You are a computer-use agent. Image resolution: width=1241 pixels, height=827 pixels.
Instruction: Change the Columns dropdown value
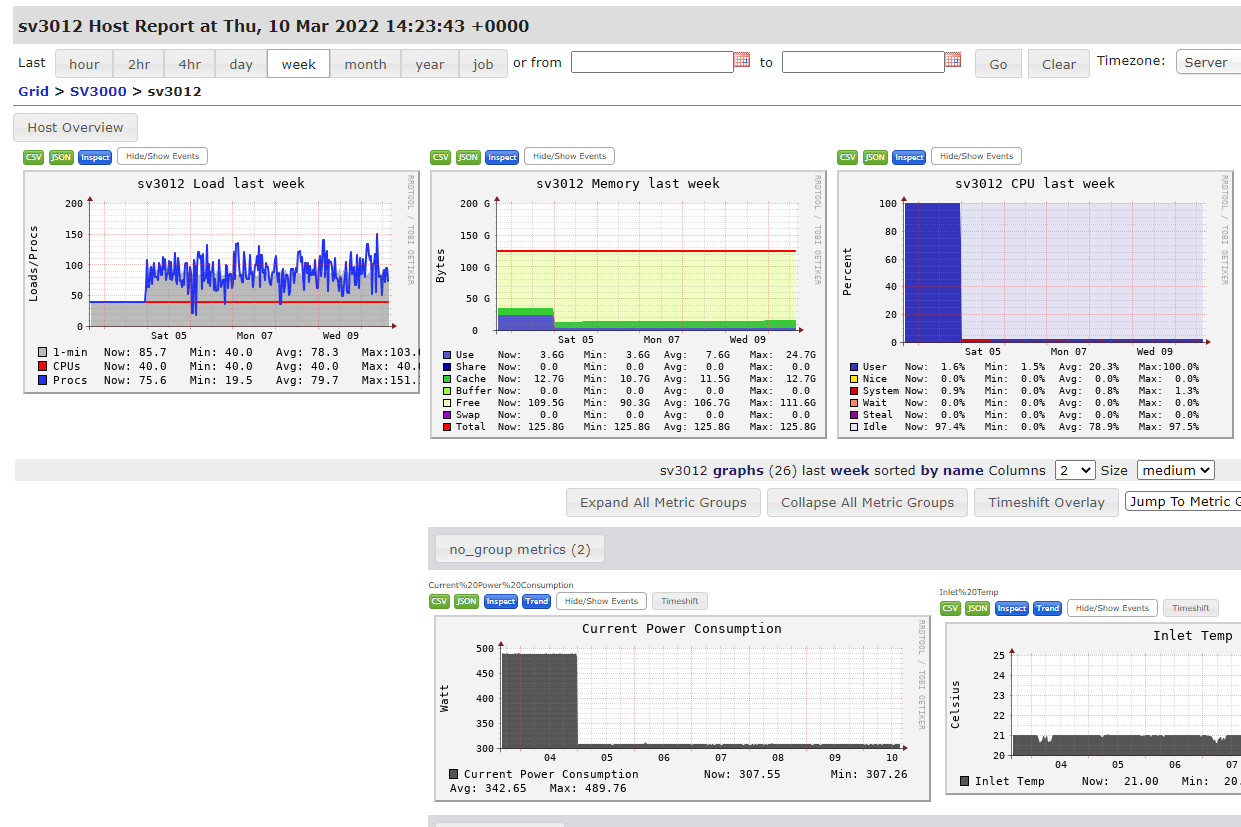pos(1074,469)
